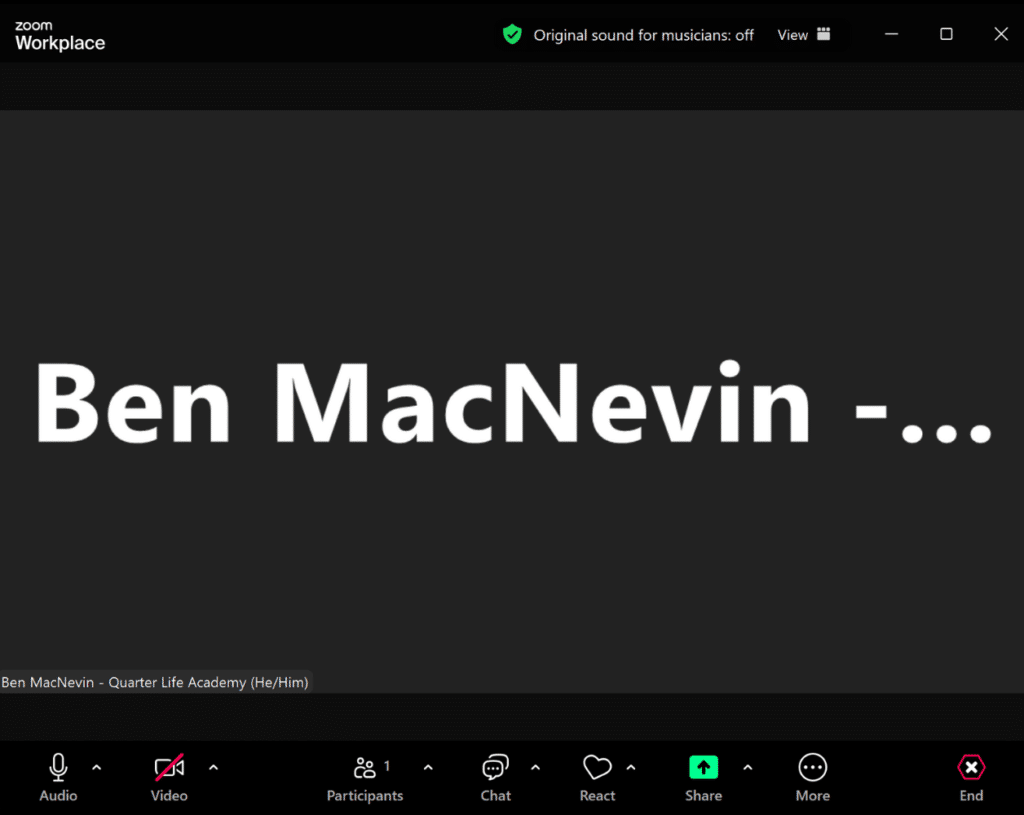Expand the Participants options caret
Viewport: 1024px width, 815px height.
pos(428,768)
